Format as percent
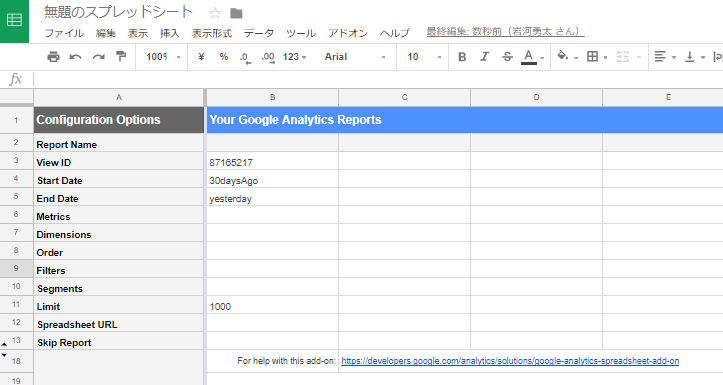The image size is (723, 385). 224,57
